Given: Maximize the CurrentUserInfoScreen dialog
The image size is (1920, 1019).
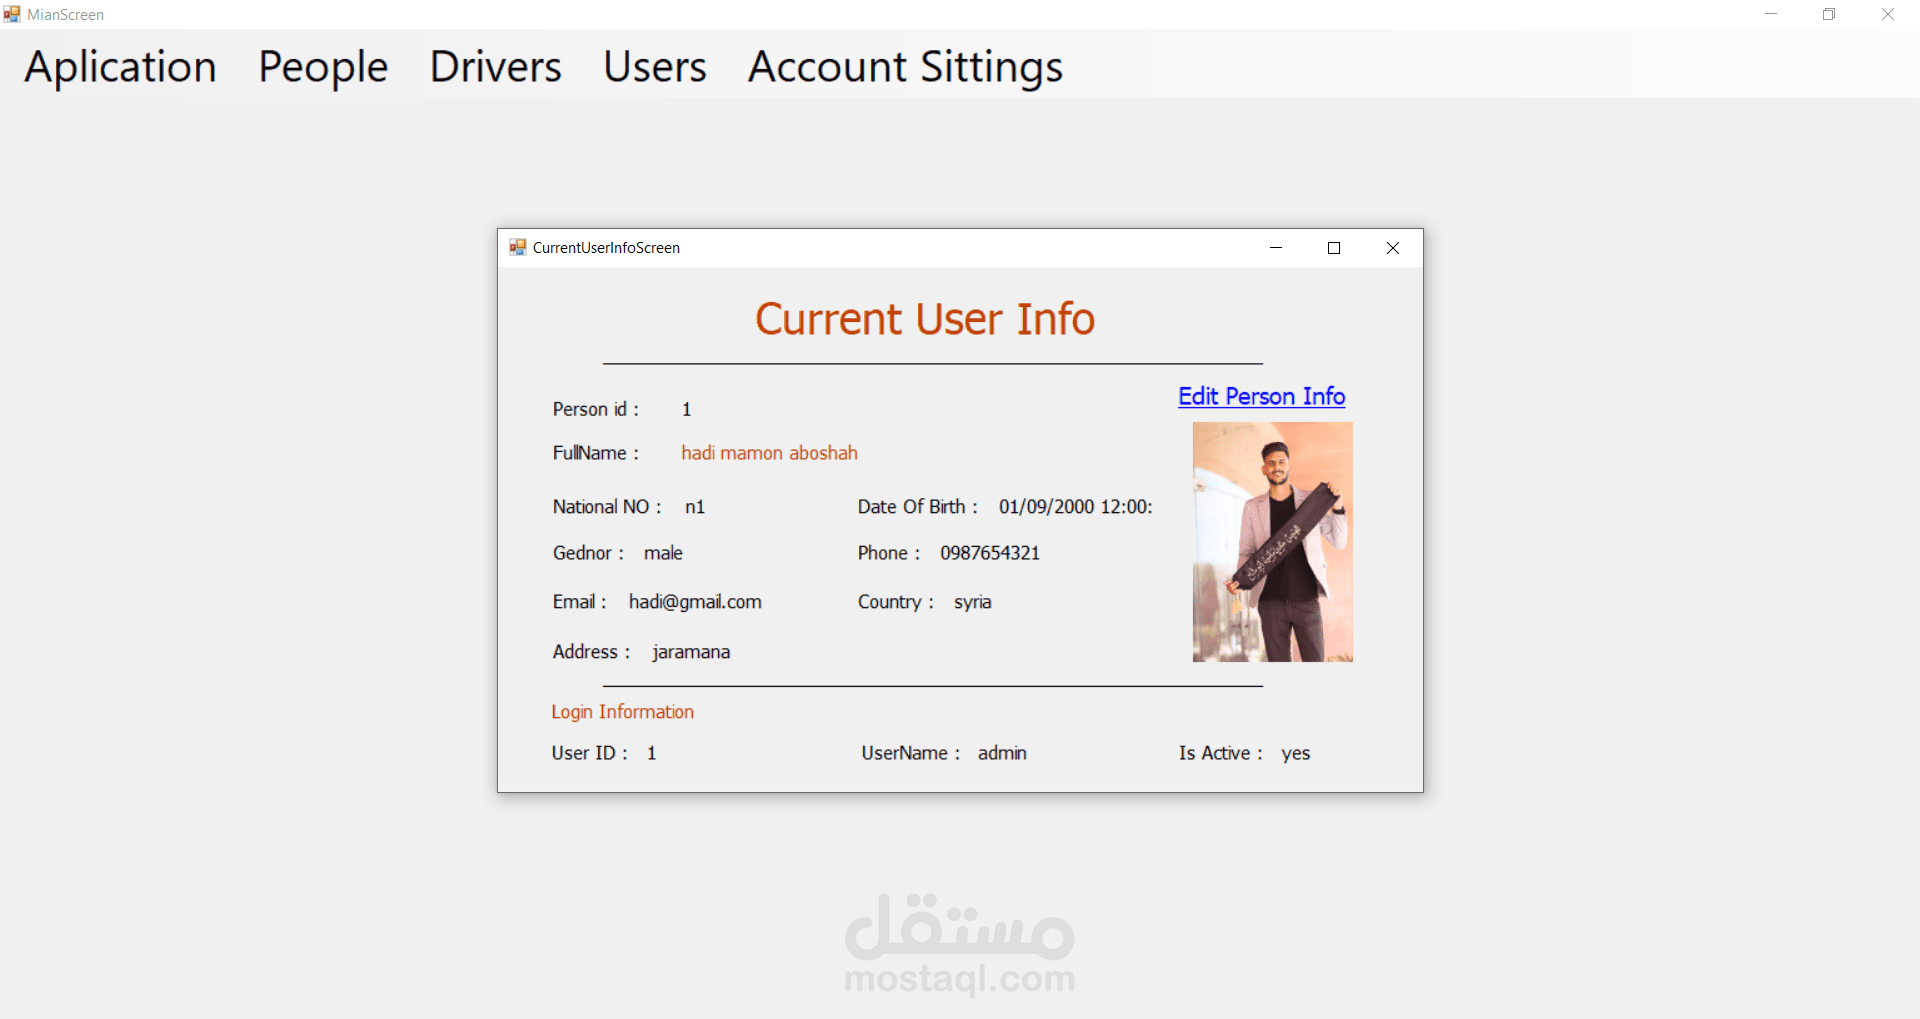Looking at the screenshot, I should pos(1334,247).
